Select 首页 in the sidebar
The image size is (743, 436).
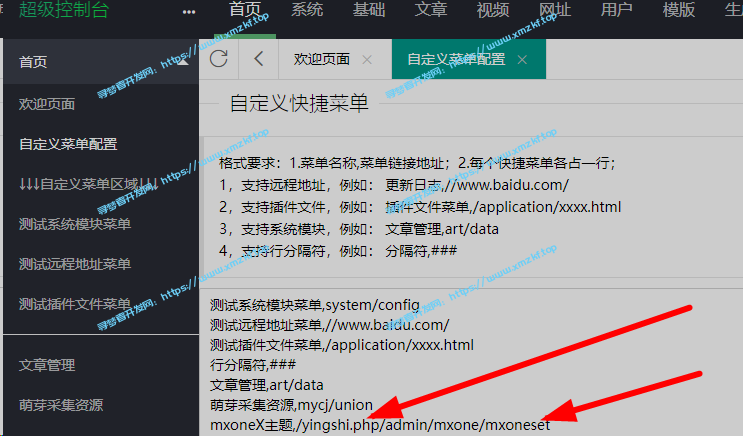coord(33,62)
